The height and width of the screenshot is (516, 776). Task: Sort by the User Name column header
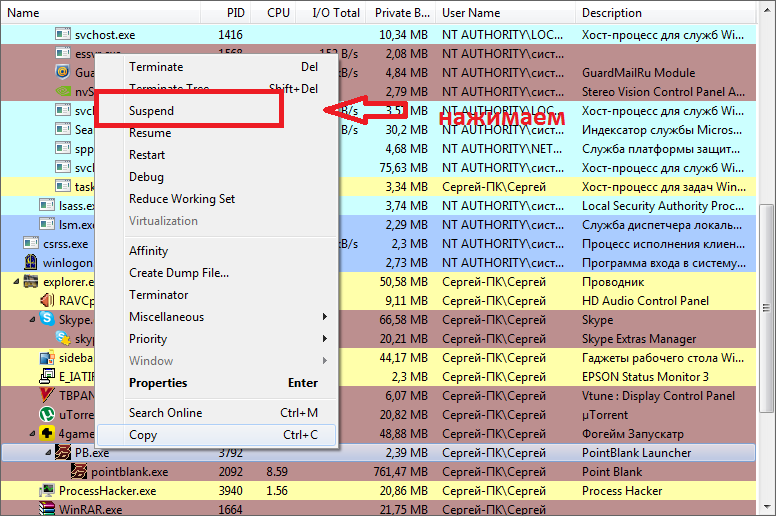coord(506,13)
